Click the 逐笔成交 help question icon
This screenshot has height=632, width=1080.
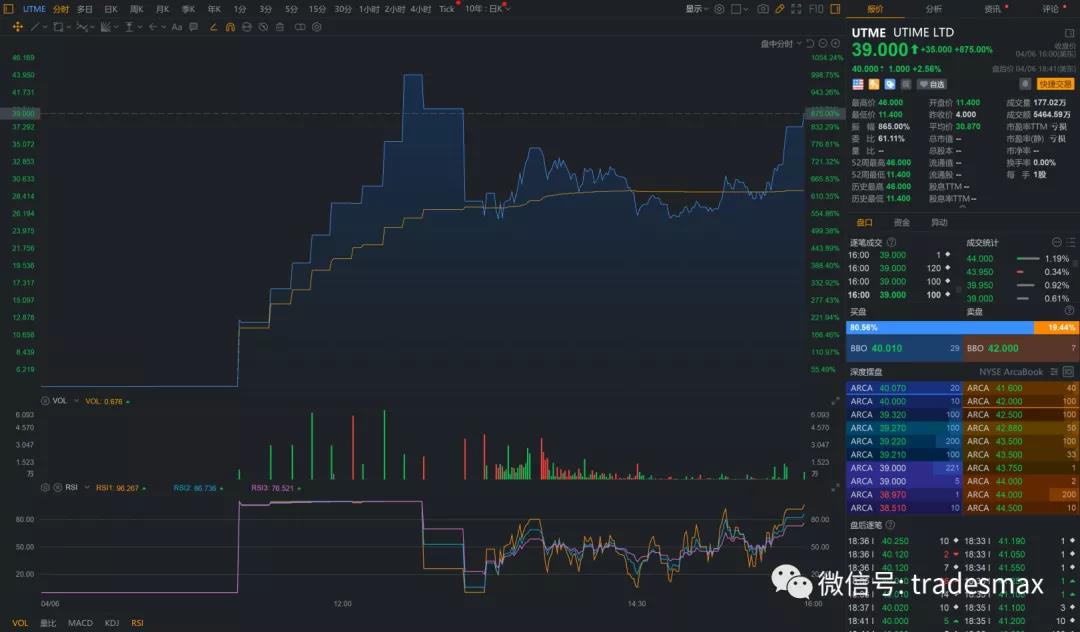(891, 242)
